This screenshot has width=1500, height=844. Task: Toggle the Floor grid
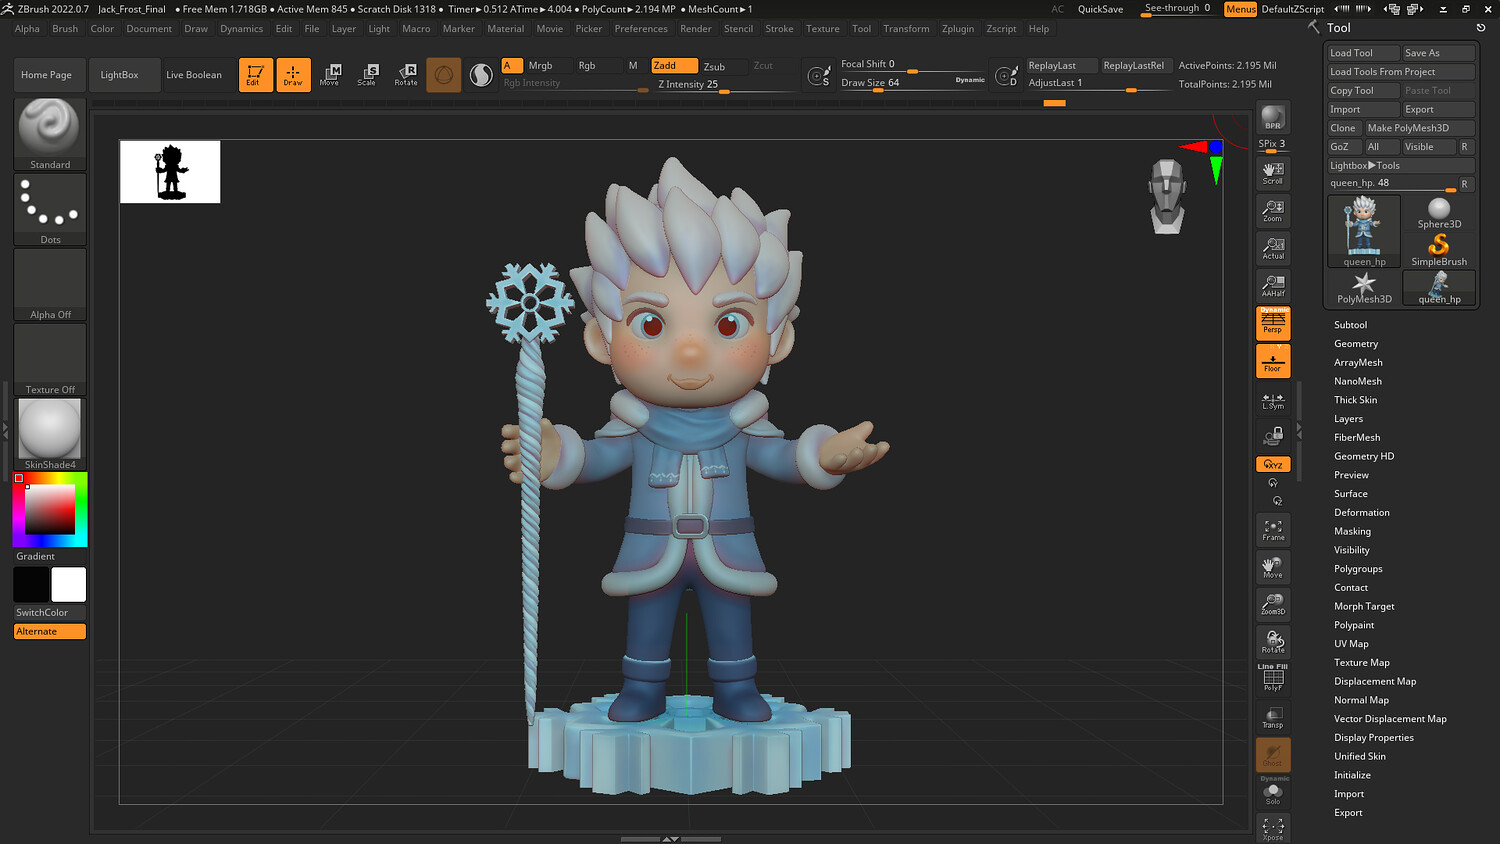(1273, 361)
